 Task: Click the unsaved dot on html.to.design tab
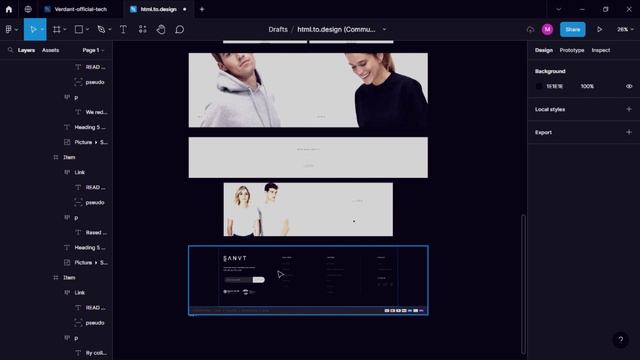184,9
